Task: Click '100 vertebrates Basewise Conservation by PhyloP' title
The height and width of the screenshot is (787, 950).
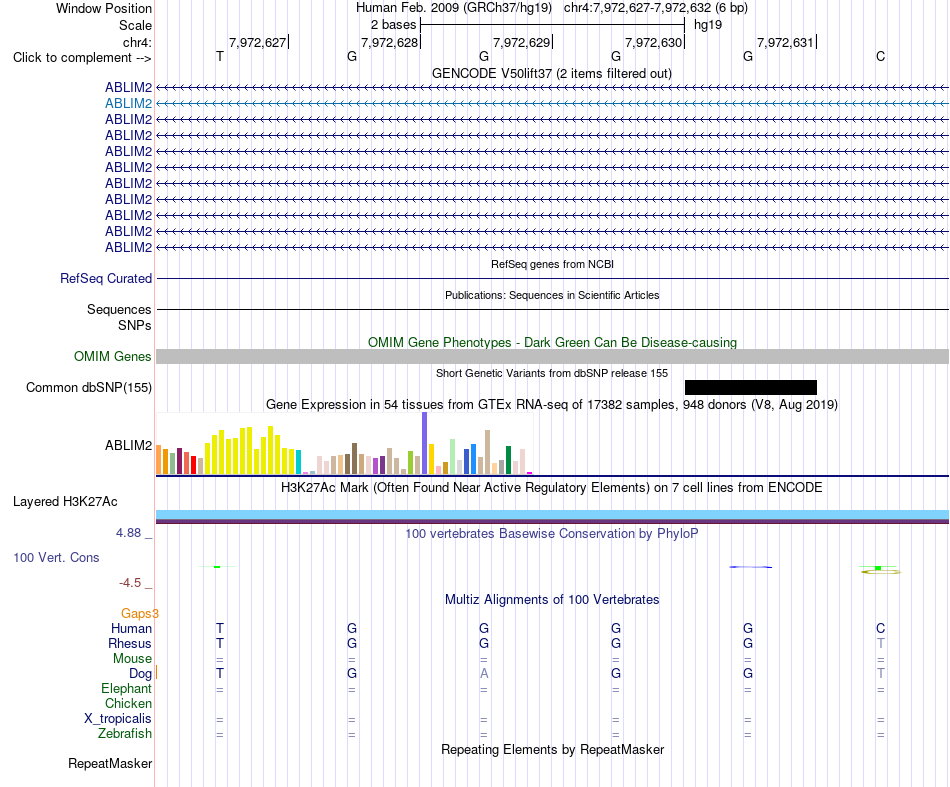Action: click(552, 534)
